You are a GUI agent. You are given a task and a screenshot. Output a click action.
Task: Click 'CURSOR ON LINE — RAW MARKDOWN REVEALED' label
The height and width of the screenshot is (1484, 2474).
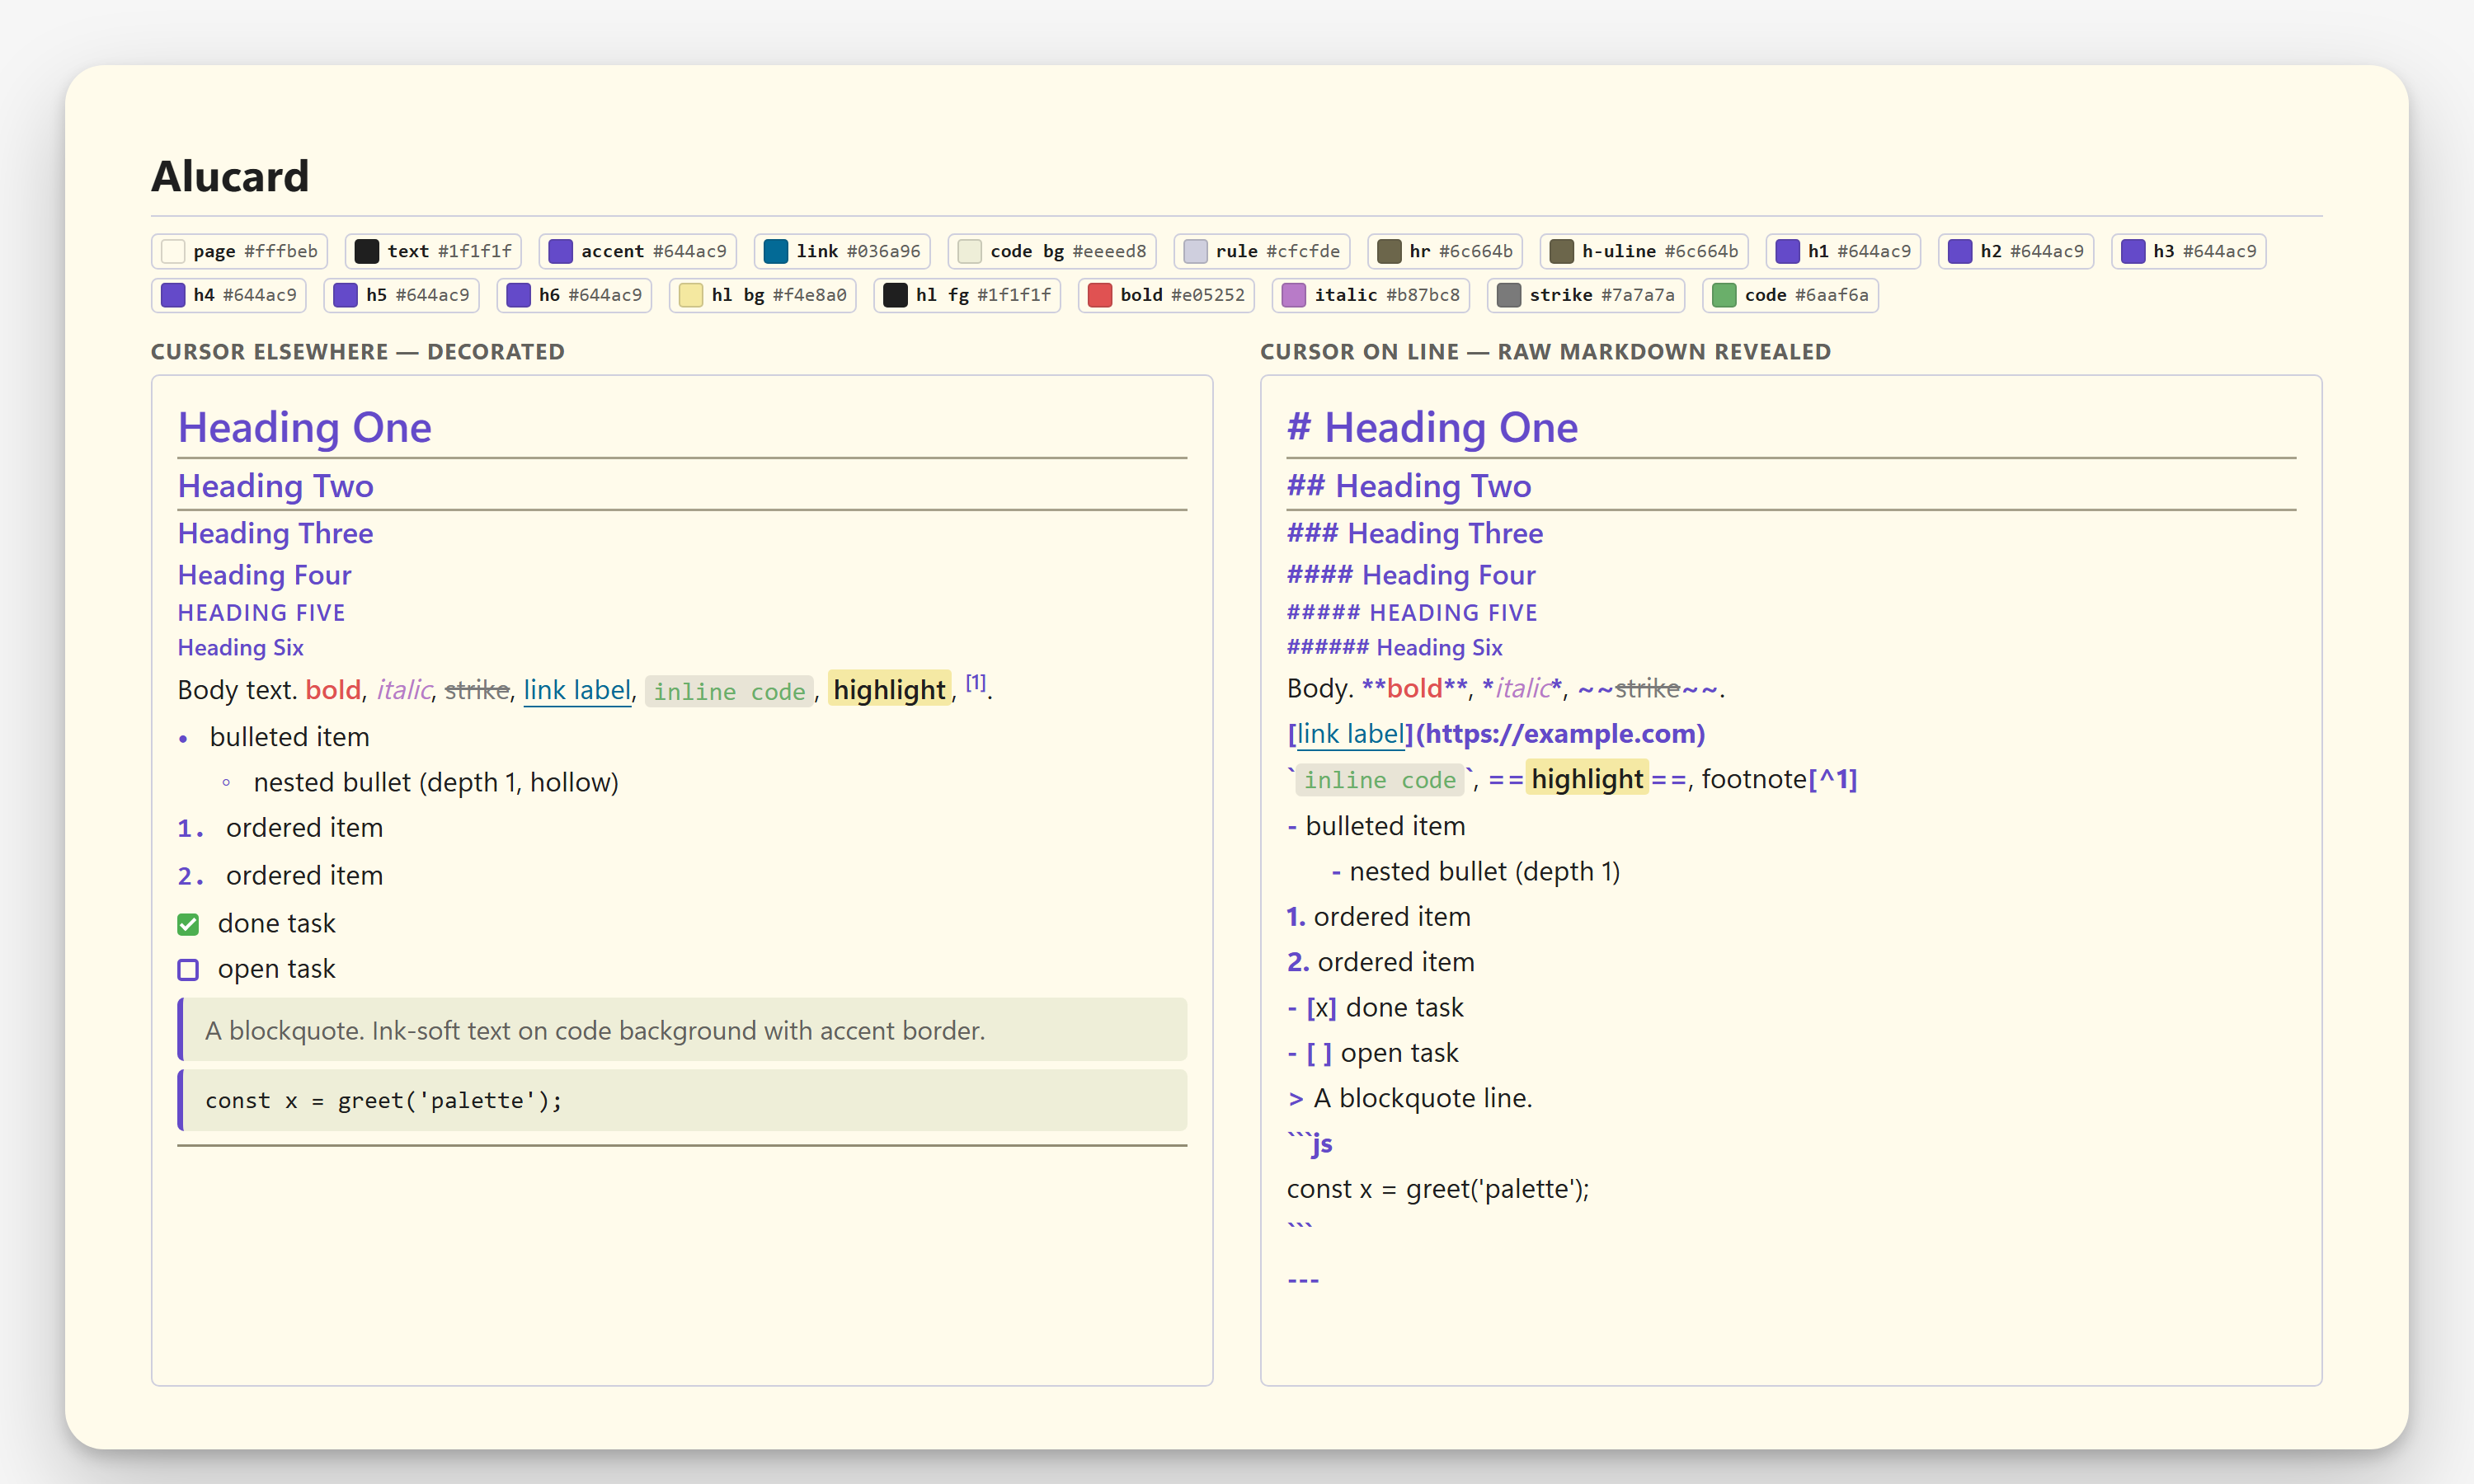tap(1546, 352)
